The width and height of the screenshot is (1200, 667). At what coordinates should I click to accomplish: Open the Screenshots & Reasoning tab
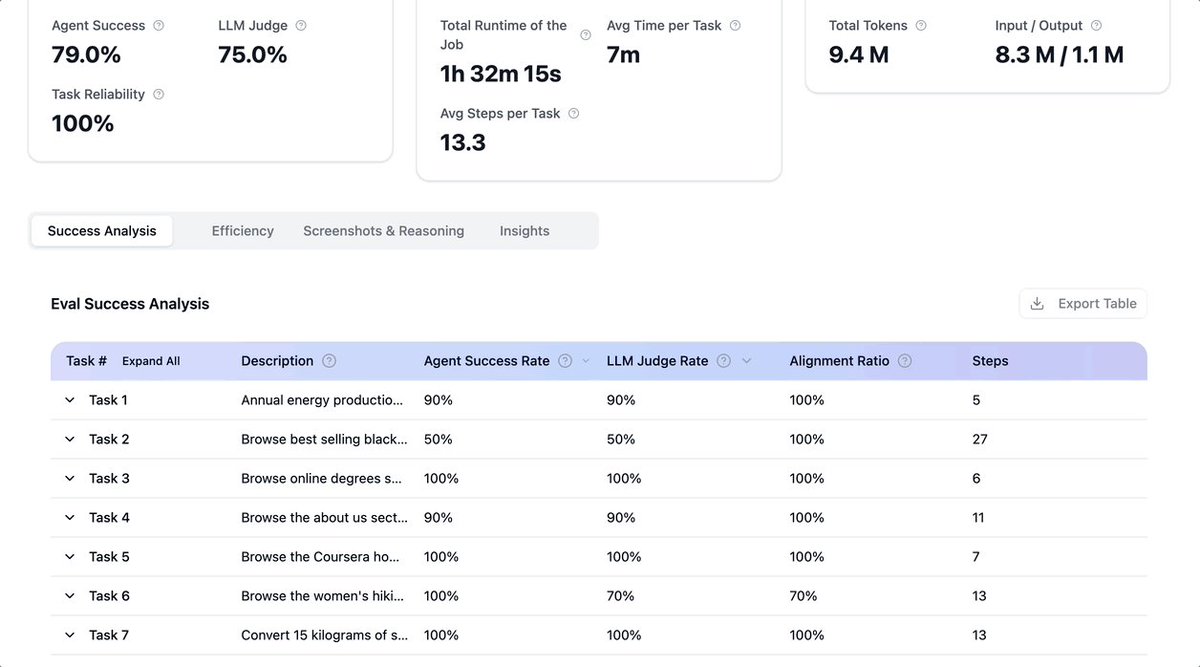(x=384, y=231)
